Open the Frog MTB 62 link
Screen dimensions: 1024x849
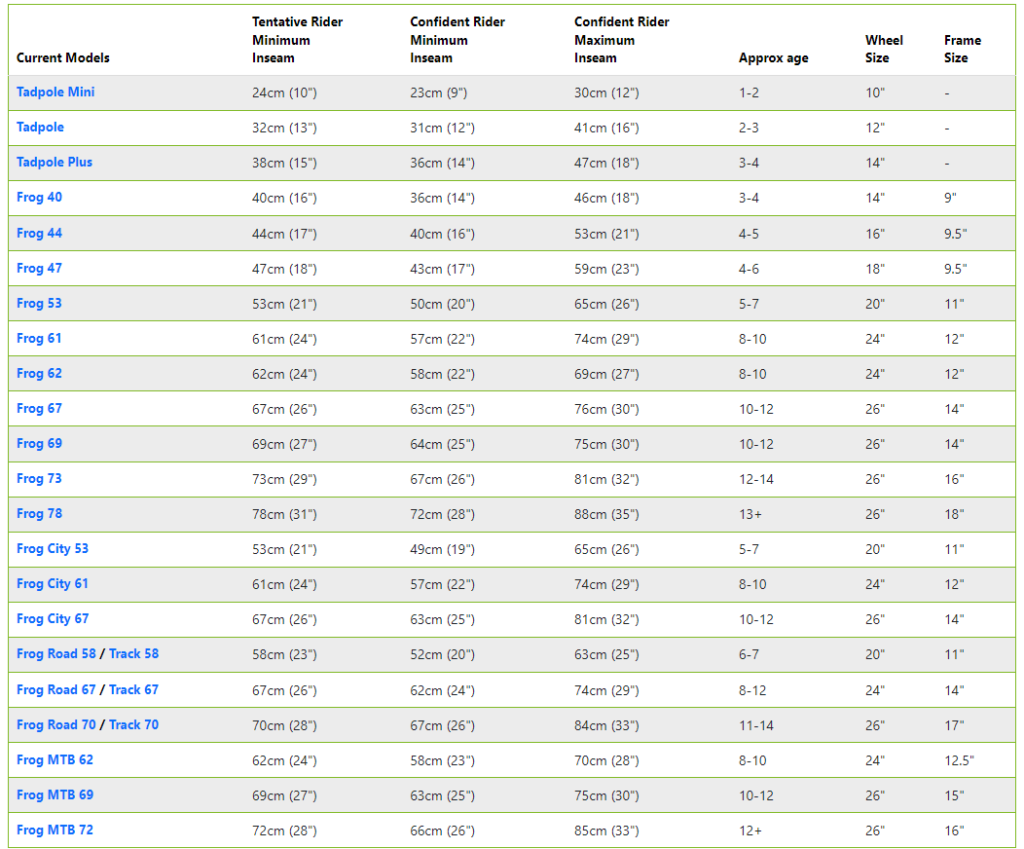click(x=55, y=759)
